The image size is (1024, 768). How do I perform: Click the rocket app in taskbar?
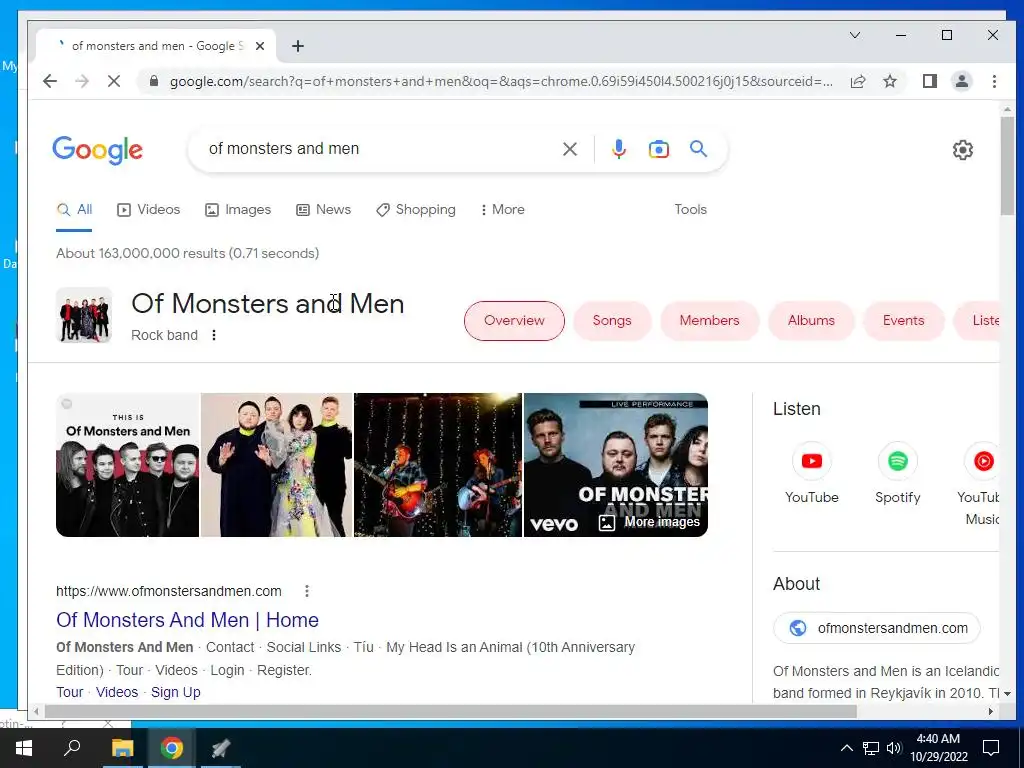221,748
